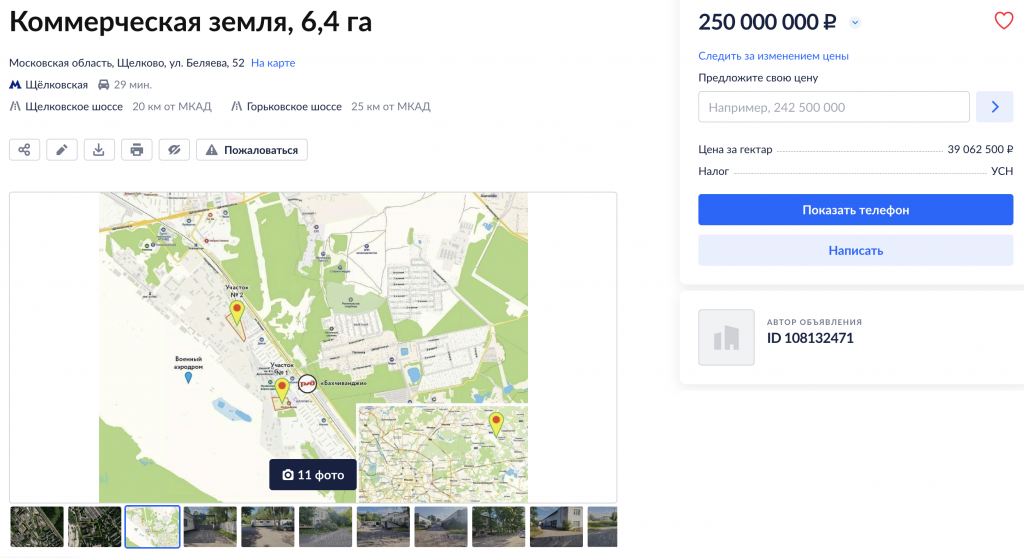Click the pencil note icon

point(61,150)
